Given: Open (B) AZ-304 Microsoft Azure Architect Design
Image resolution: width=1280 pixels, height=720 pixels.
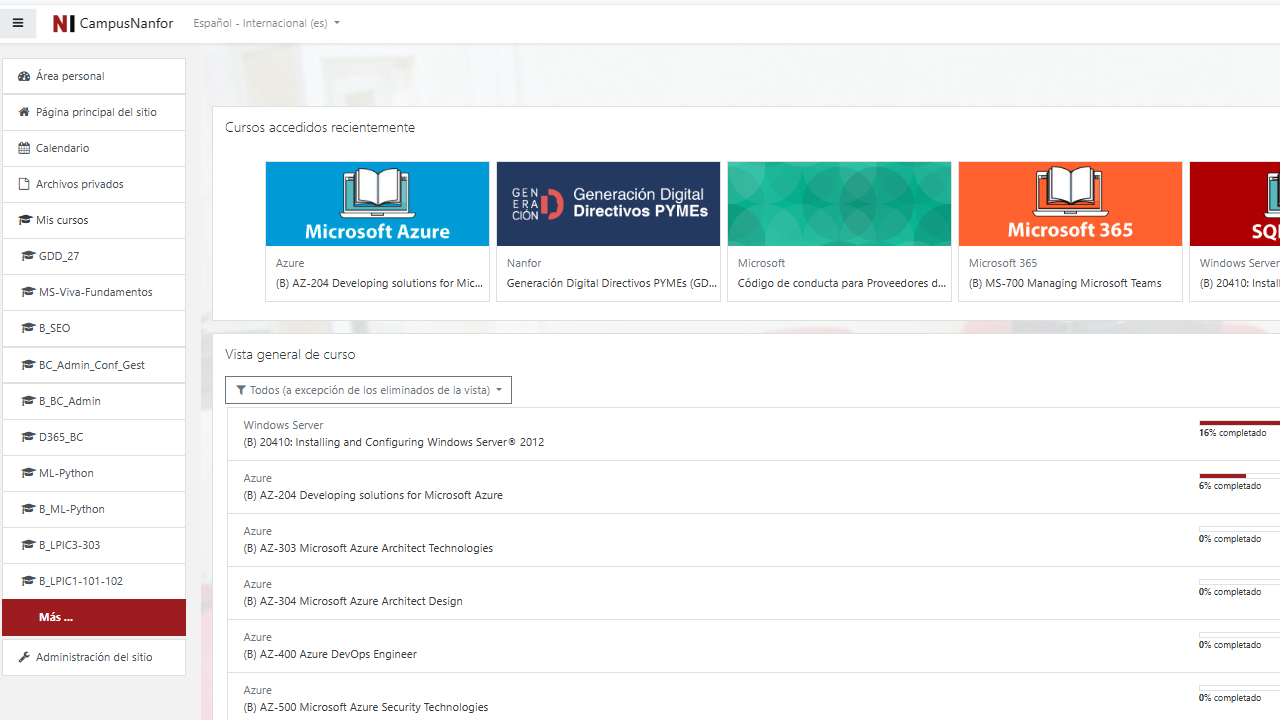Looking at the screenshot, I should pyautogui.click(x=353, y=601).
